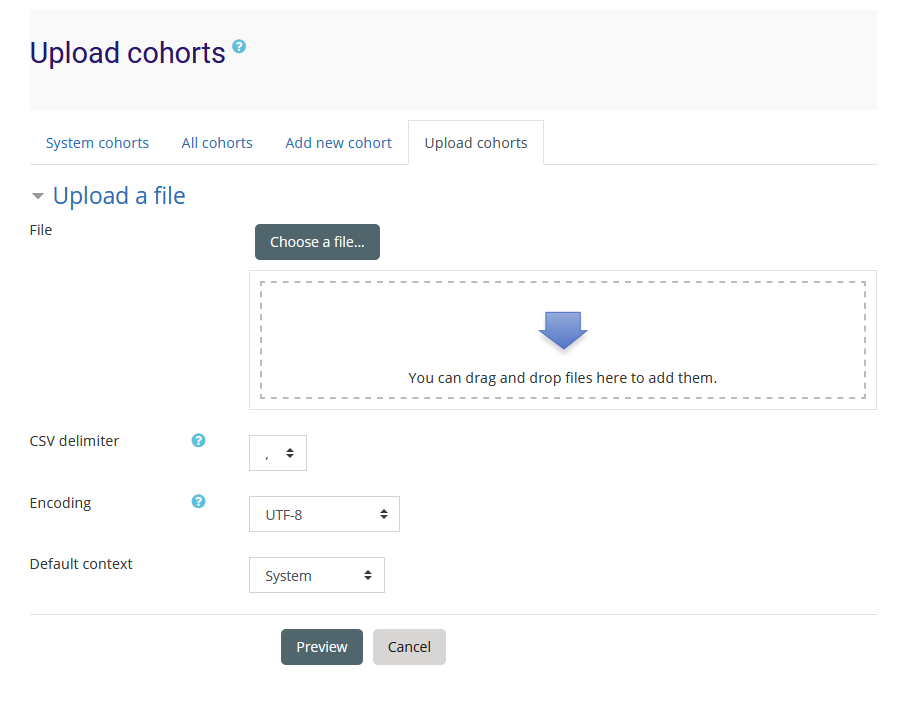The width and height of the screenshot is (904, 701).
Task: Open the CSV delimiter help icon
Action: click(x=198, y=440)
